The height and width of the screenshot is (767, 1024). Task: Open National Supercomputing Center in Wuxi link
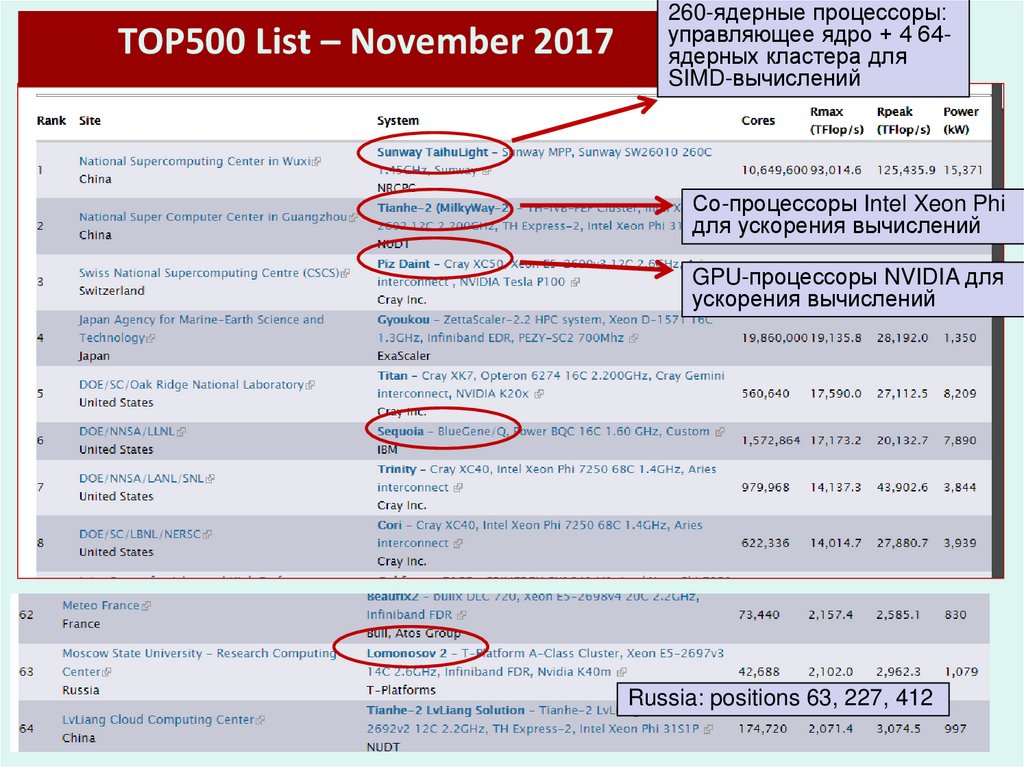[194, 161]
